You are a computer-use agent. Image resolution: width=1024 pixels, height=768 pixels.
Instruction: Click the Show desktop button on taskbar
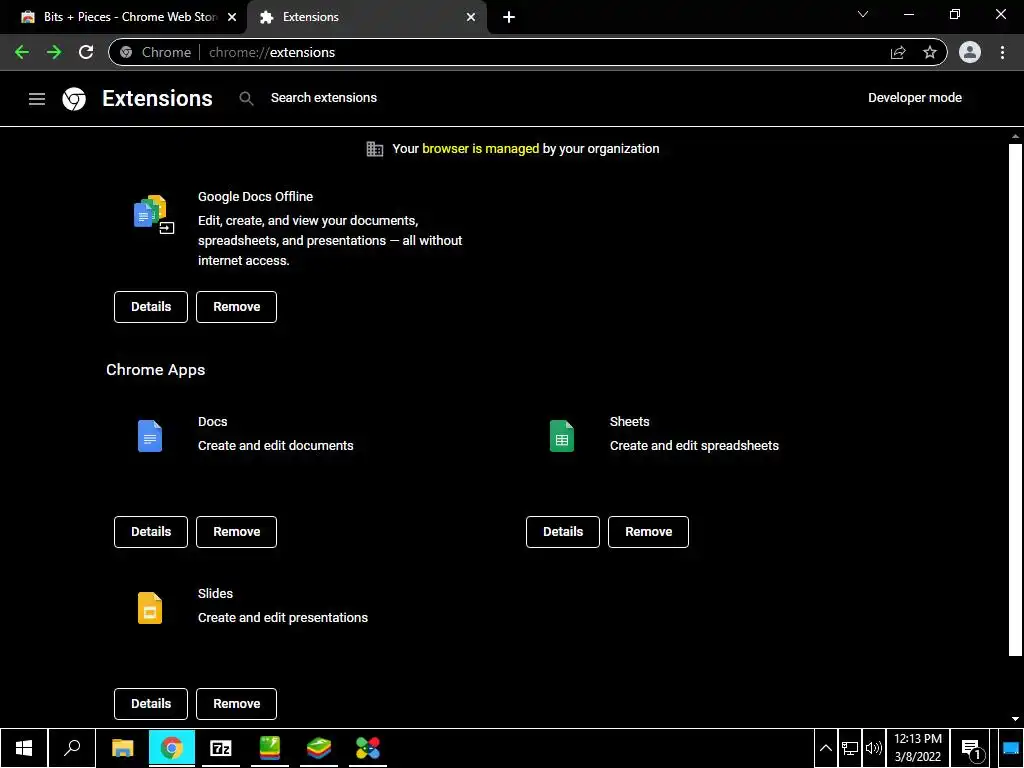pyautogui.click(x=1011, y=748)
